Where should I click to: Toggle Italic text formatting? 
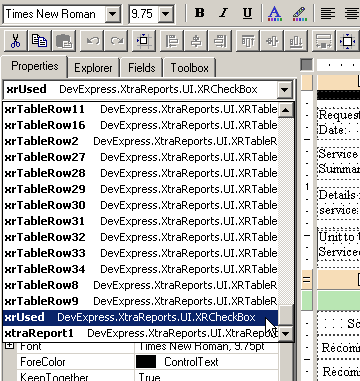coord(224,13)
